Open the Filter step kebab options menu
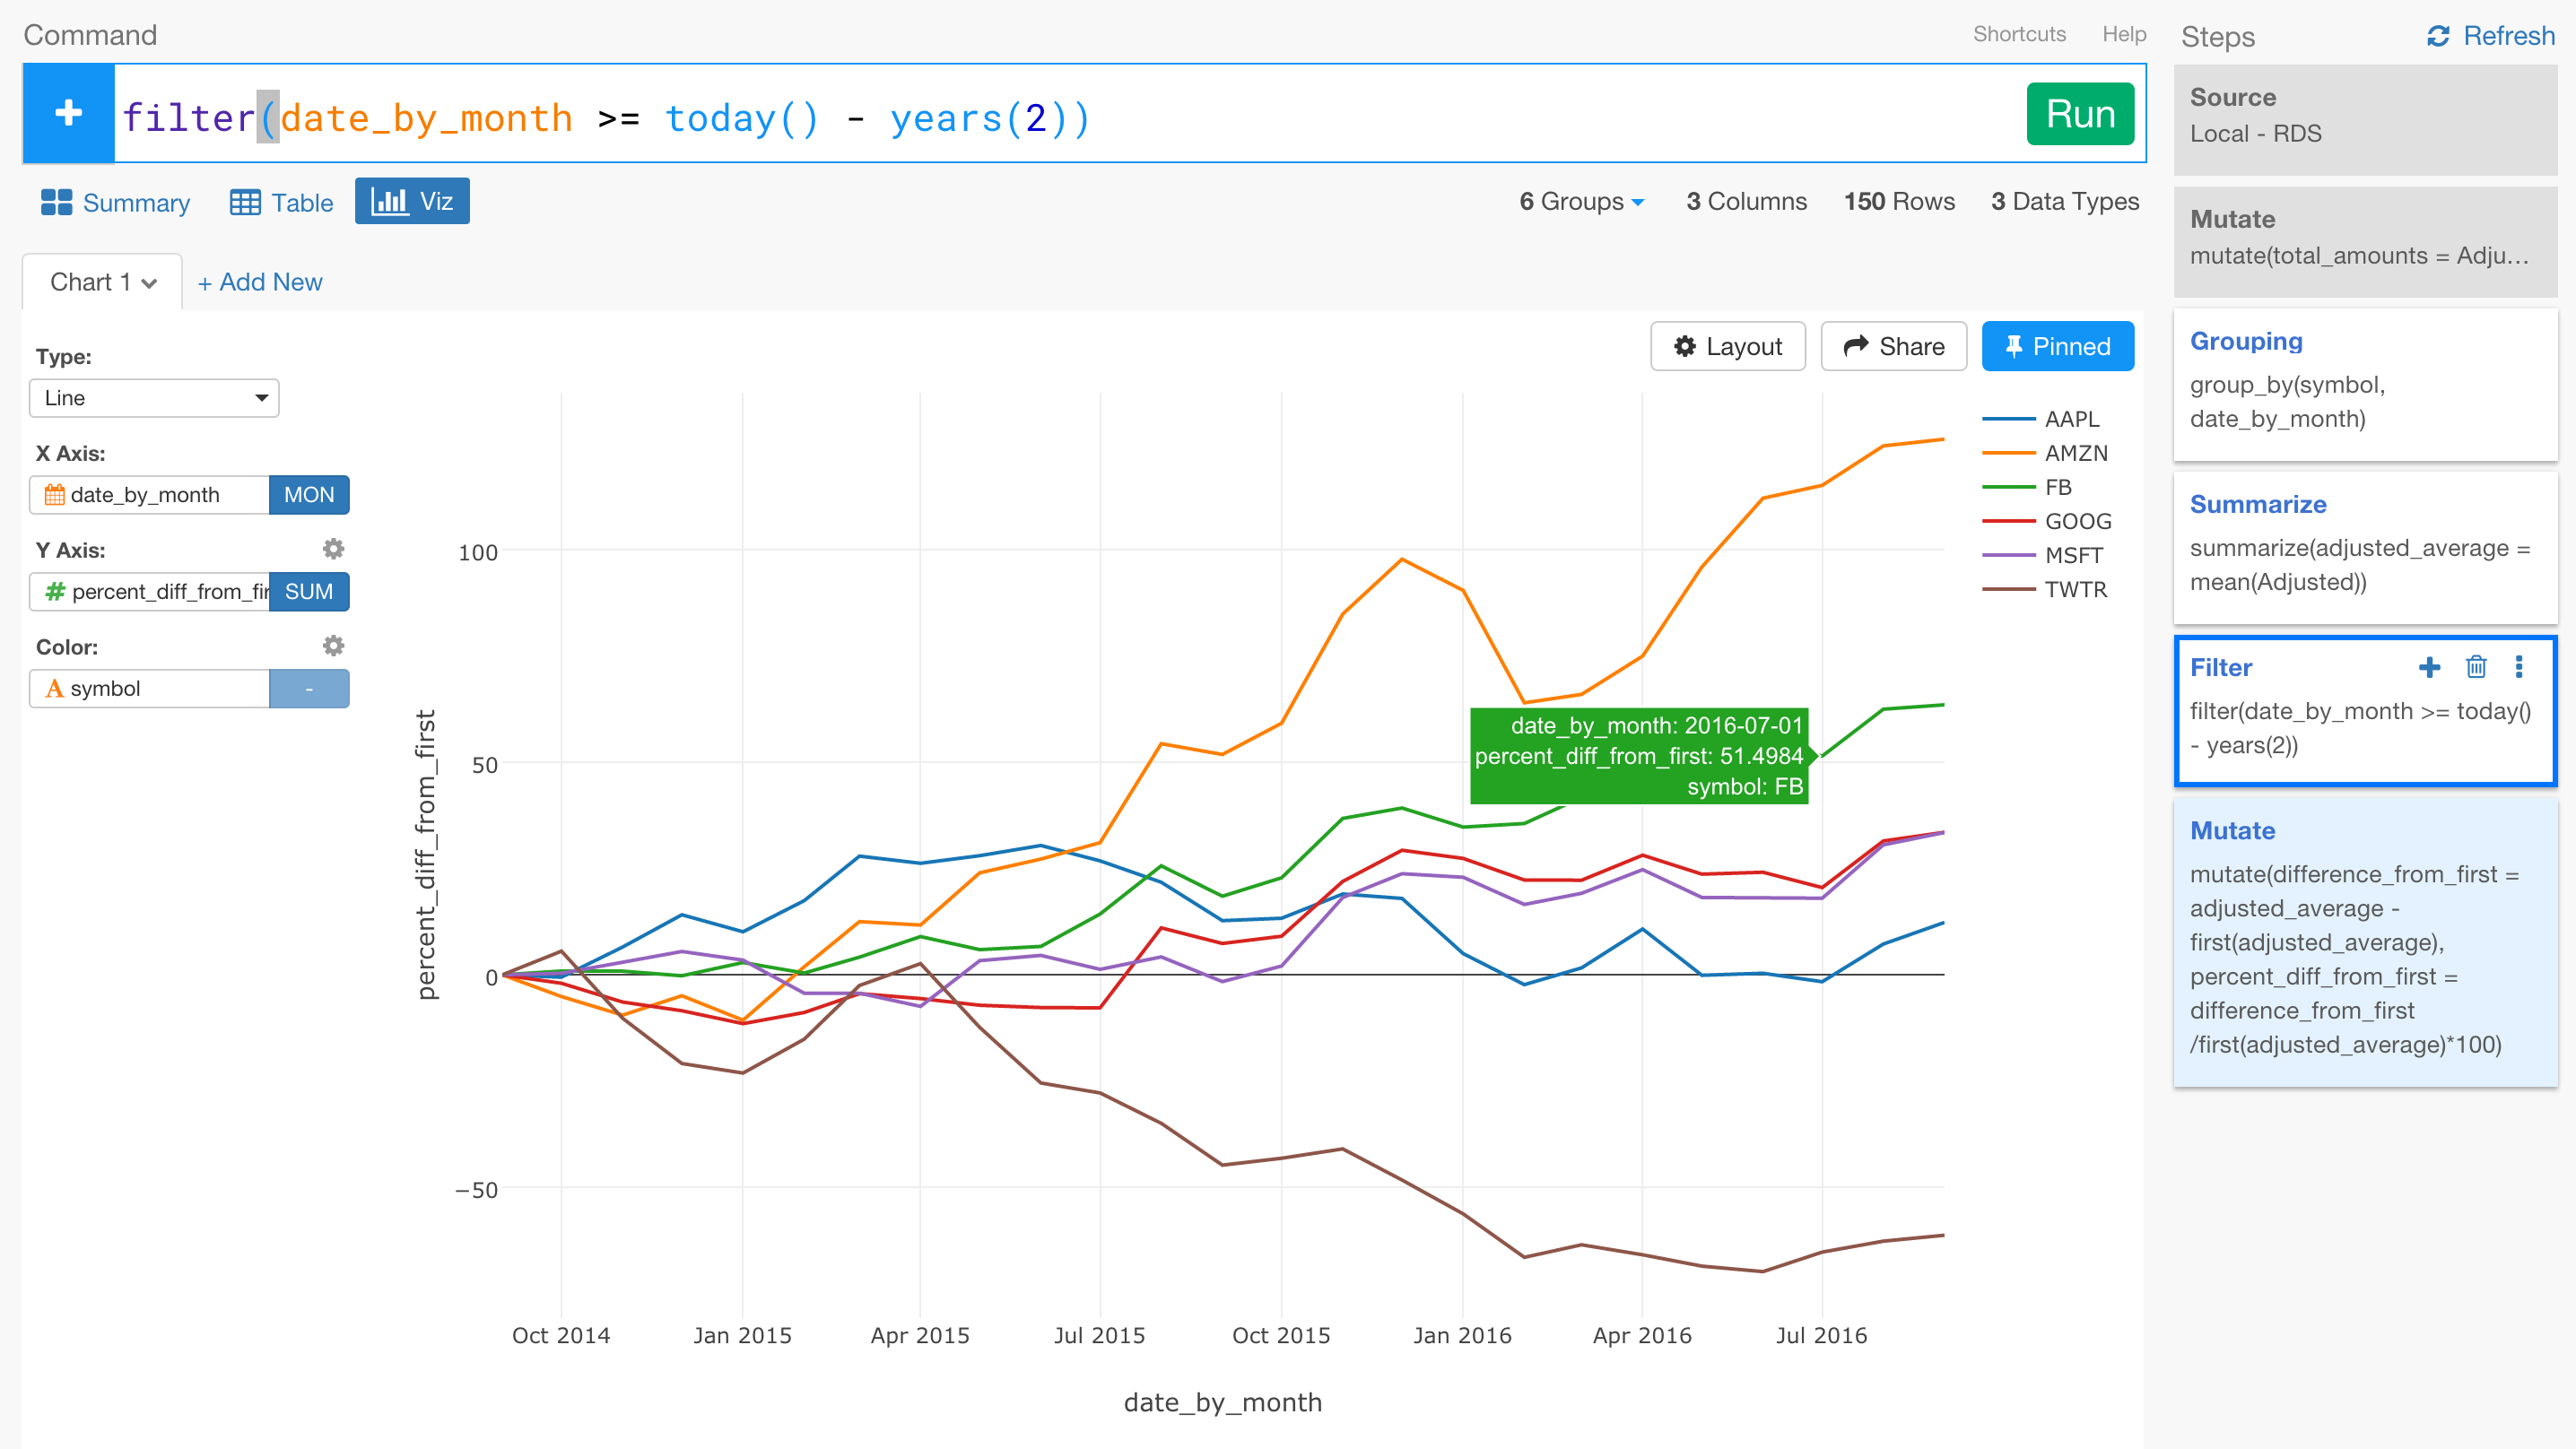 pos(2520,667)
